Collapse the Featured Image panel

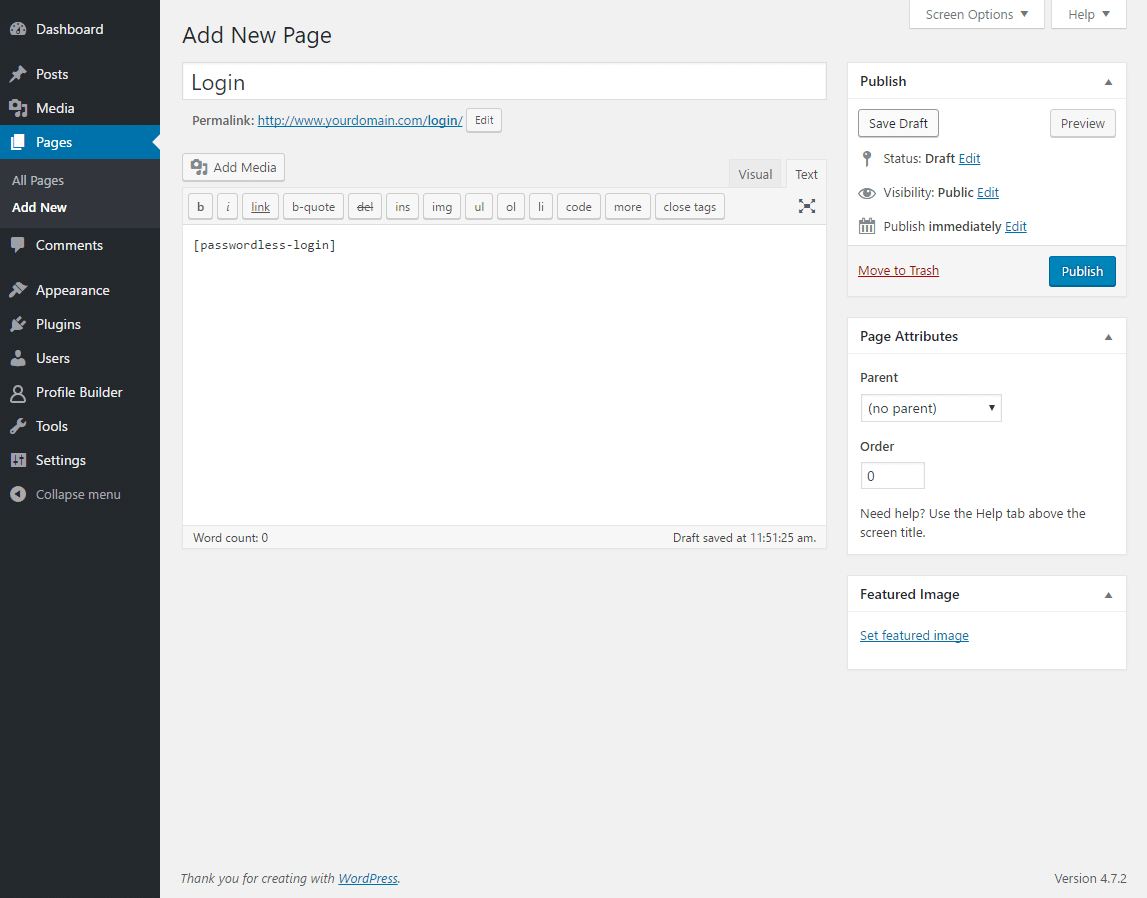1108,594
